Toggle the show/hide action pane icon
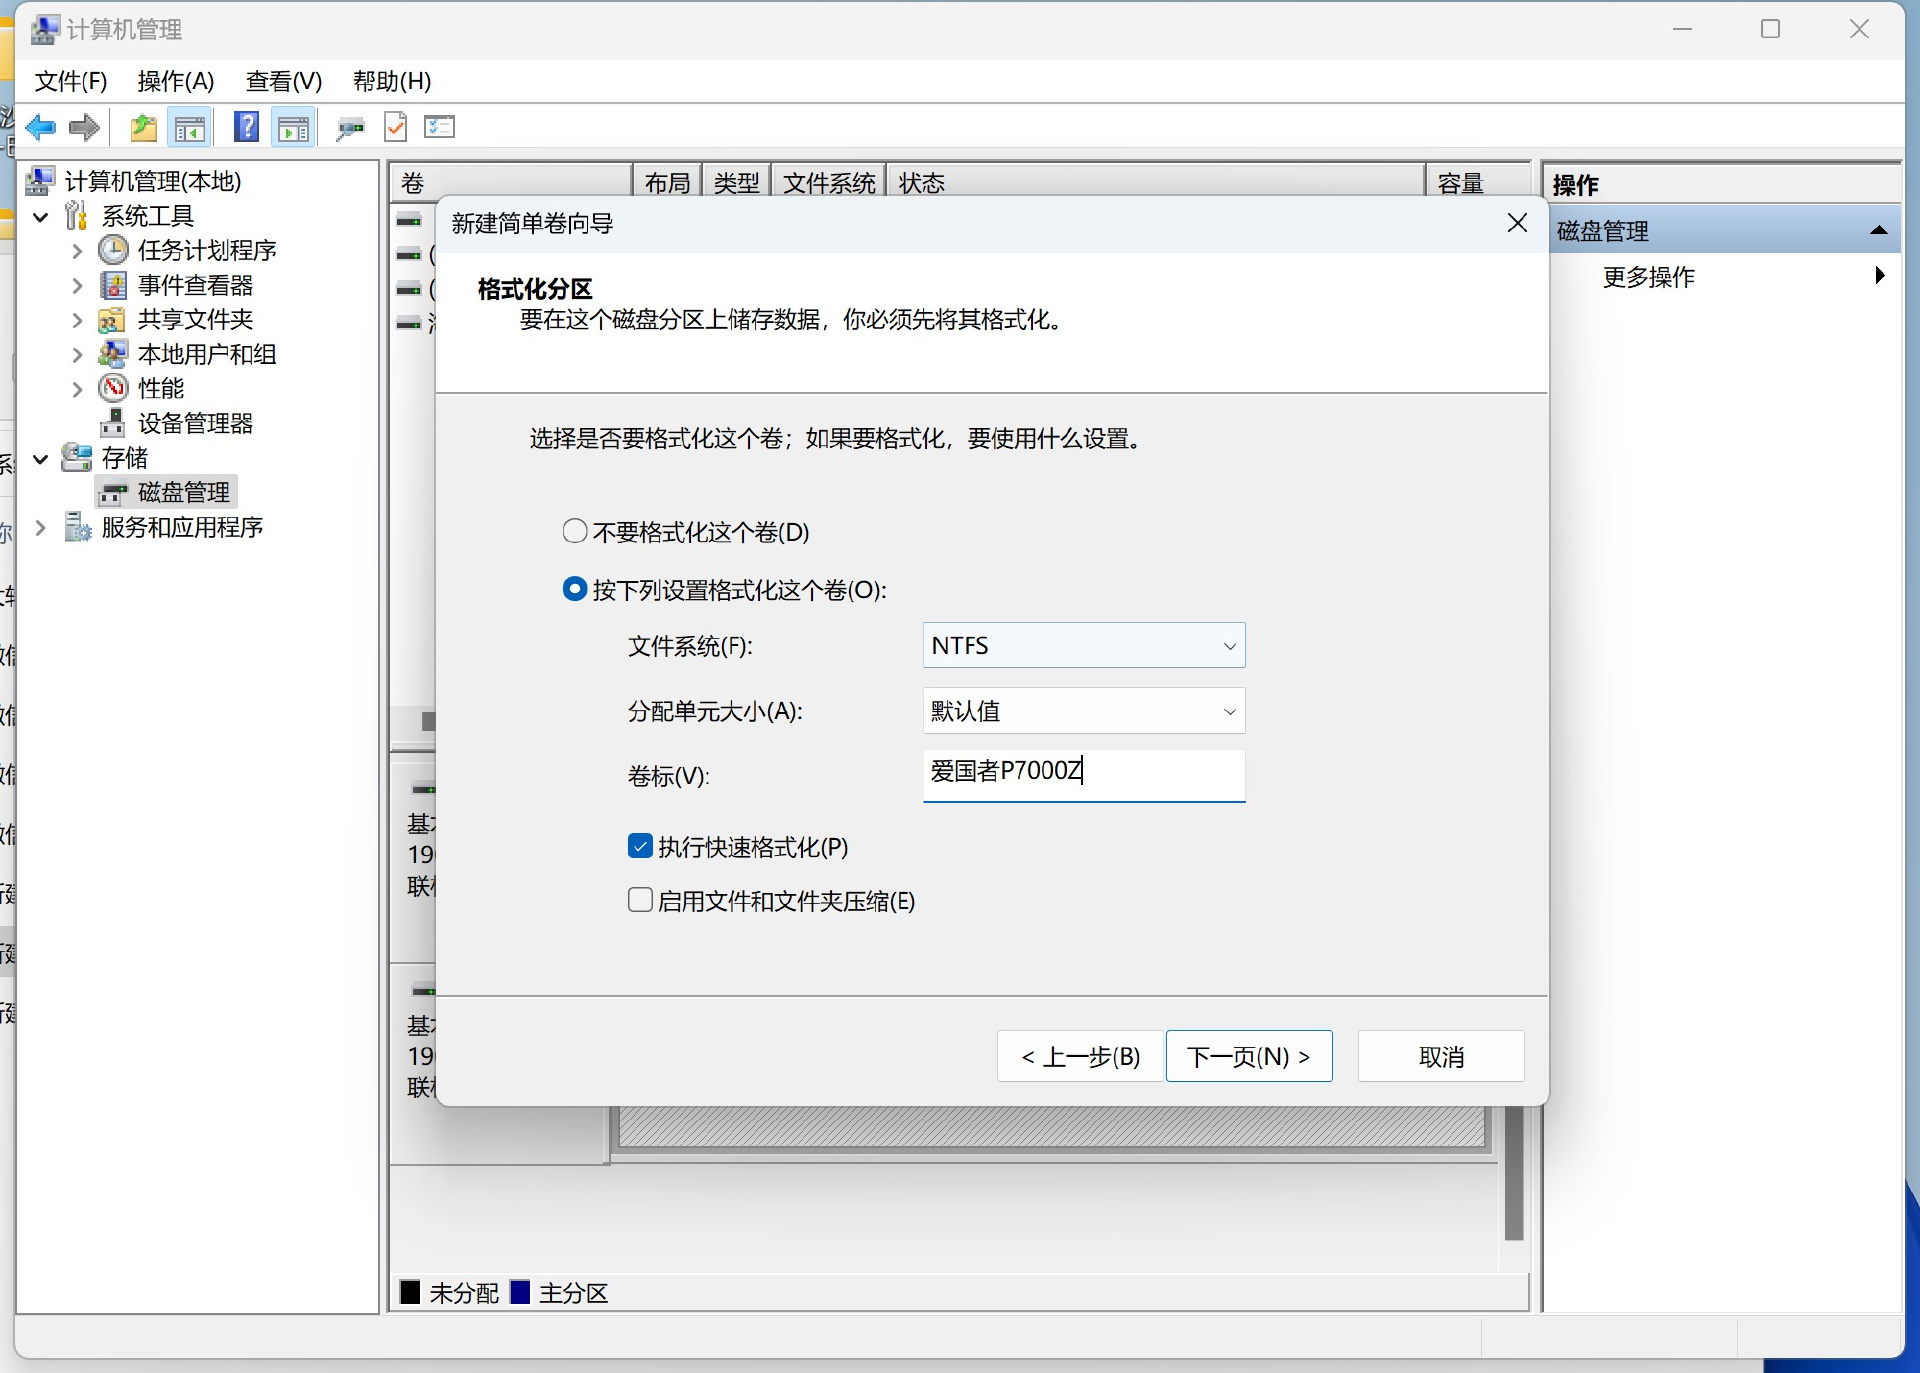 click(x=293, y=127)
